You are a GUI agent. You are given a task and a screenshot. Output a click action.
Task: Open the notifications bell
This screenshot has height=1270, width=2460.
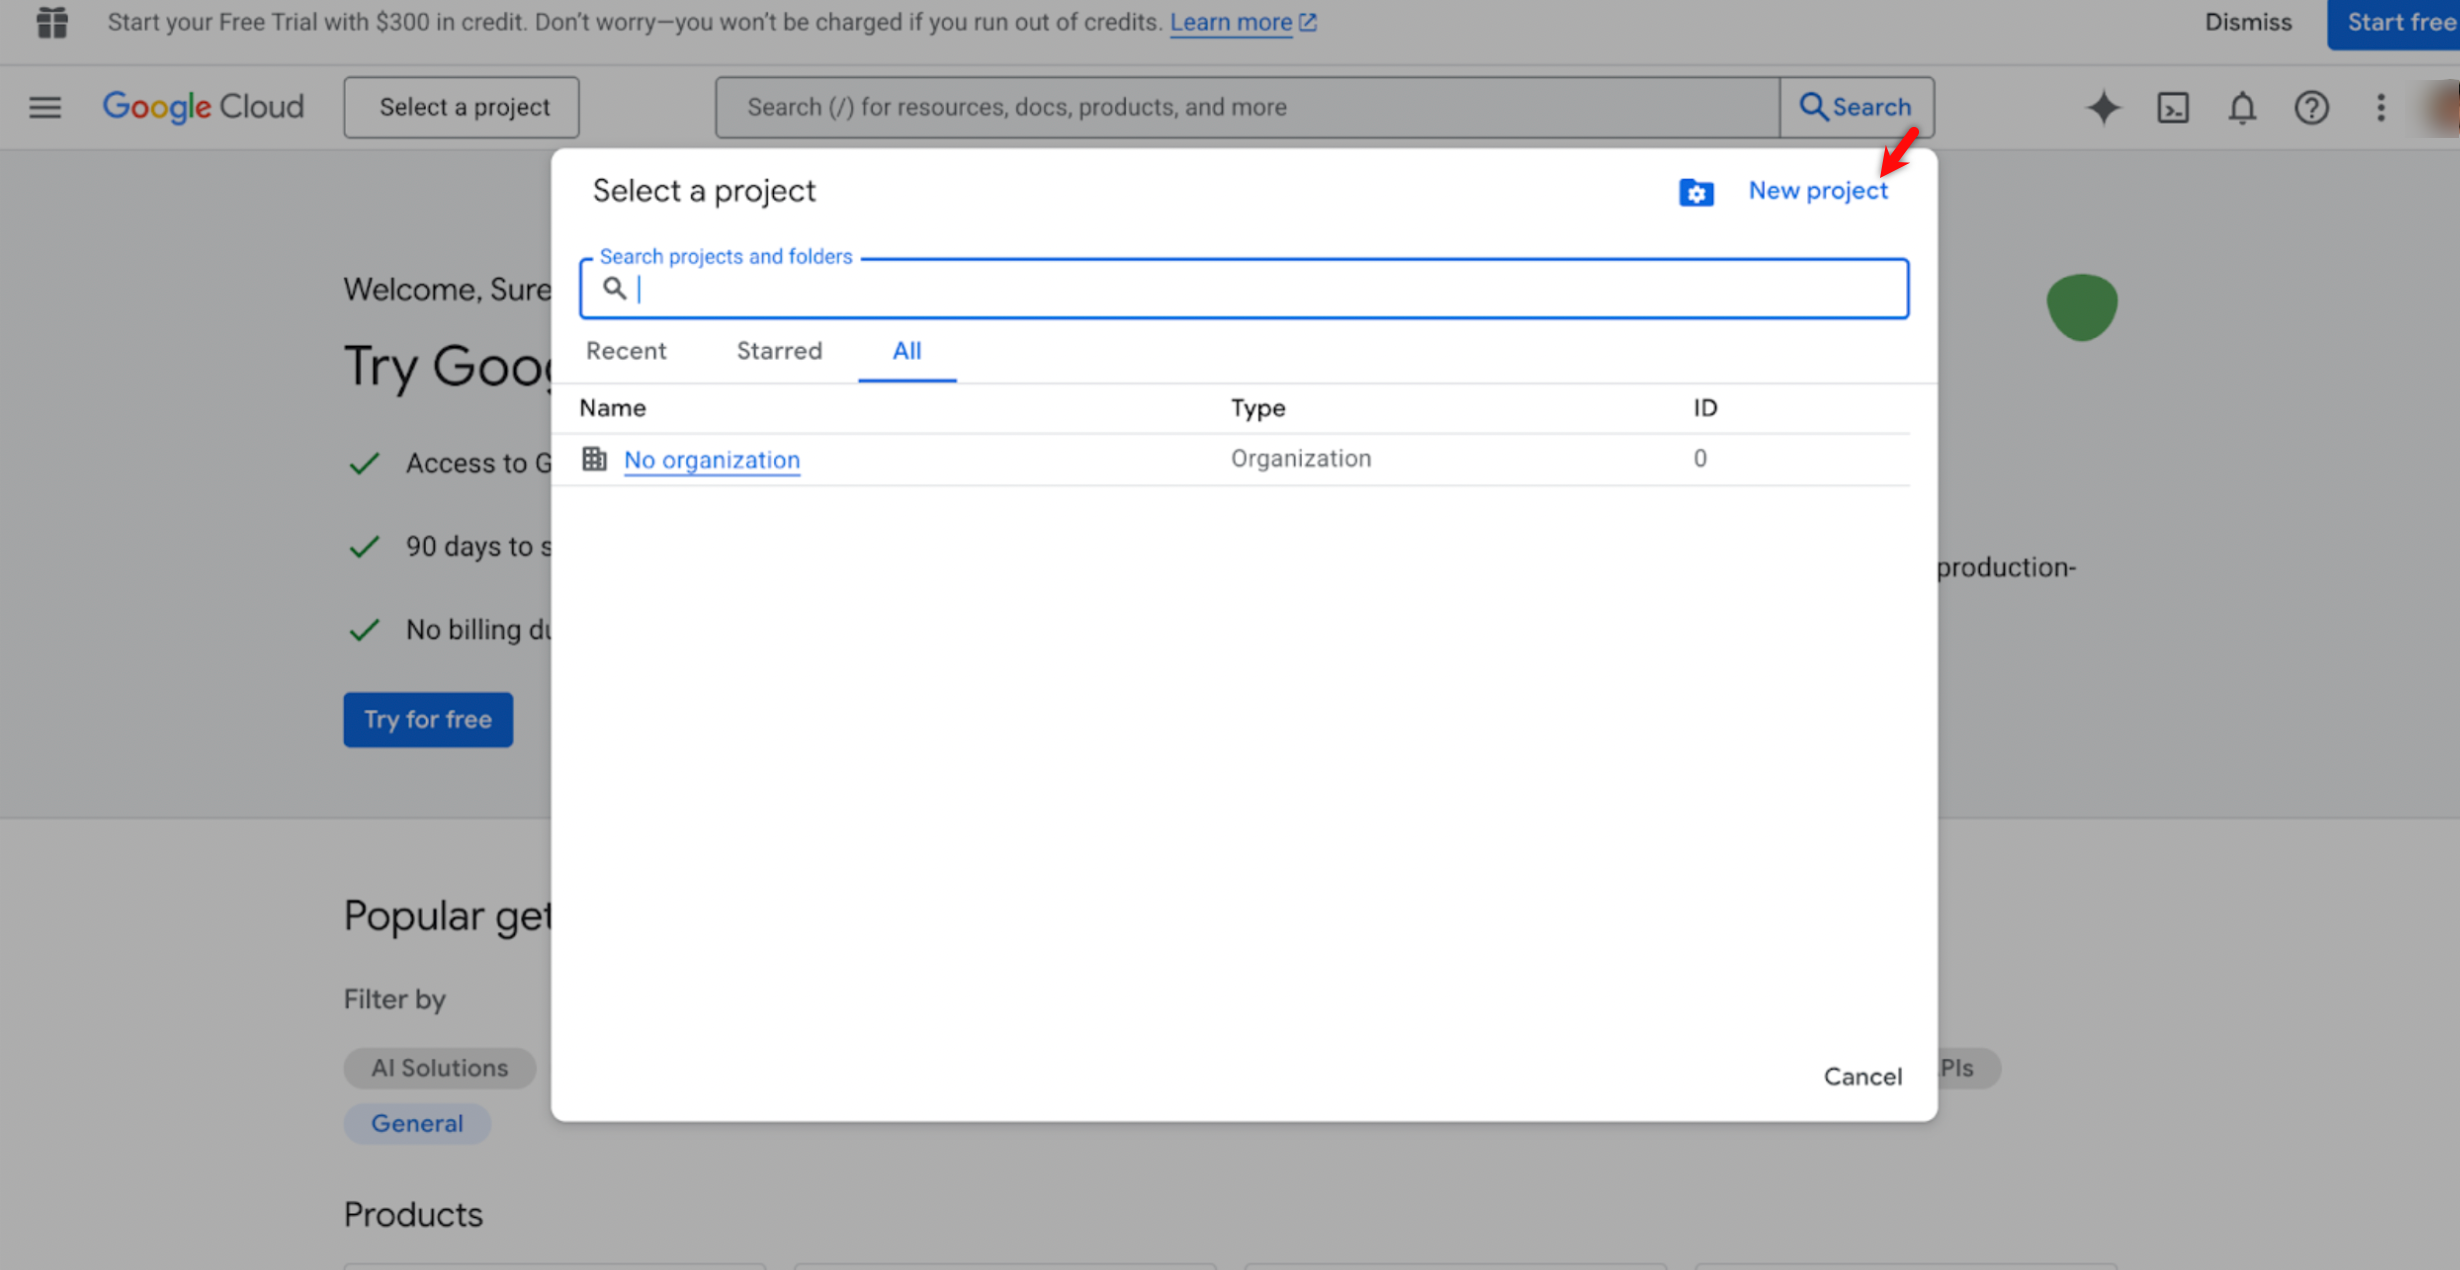[2242, 107]
